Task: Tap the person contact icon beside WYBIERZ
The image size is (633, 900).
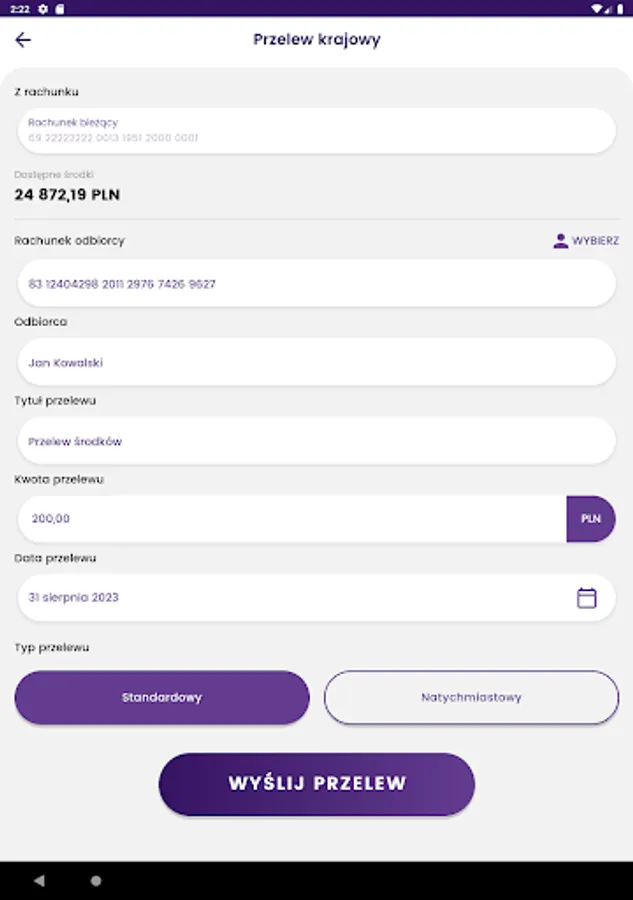Action: click(560, 240)
